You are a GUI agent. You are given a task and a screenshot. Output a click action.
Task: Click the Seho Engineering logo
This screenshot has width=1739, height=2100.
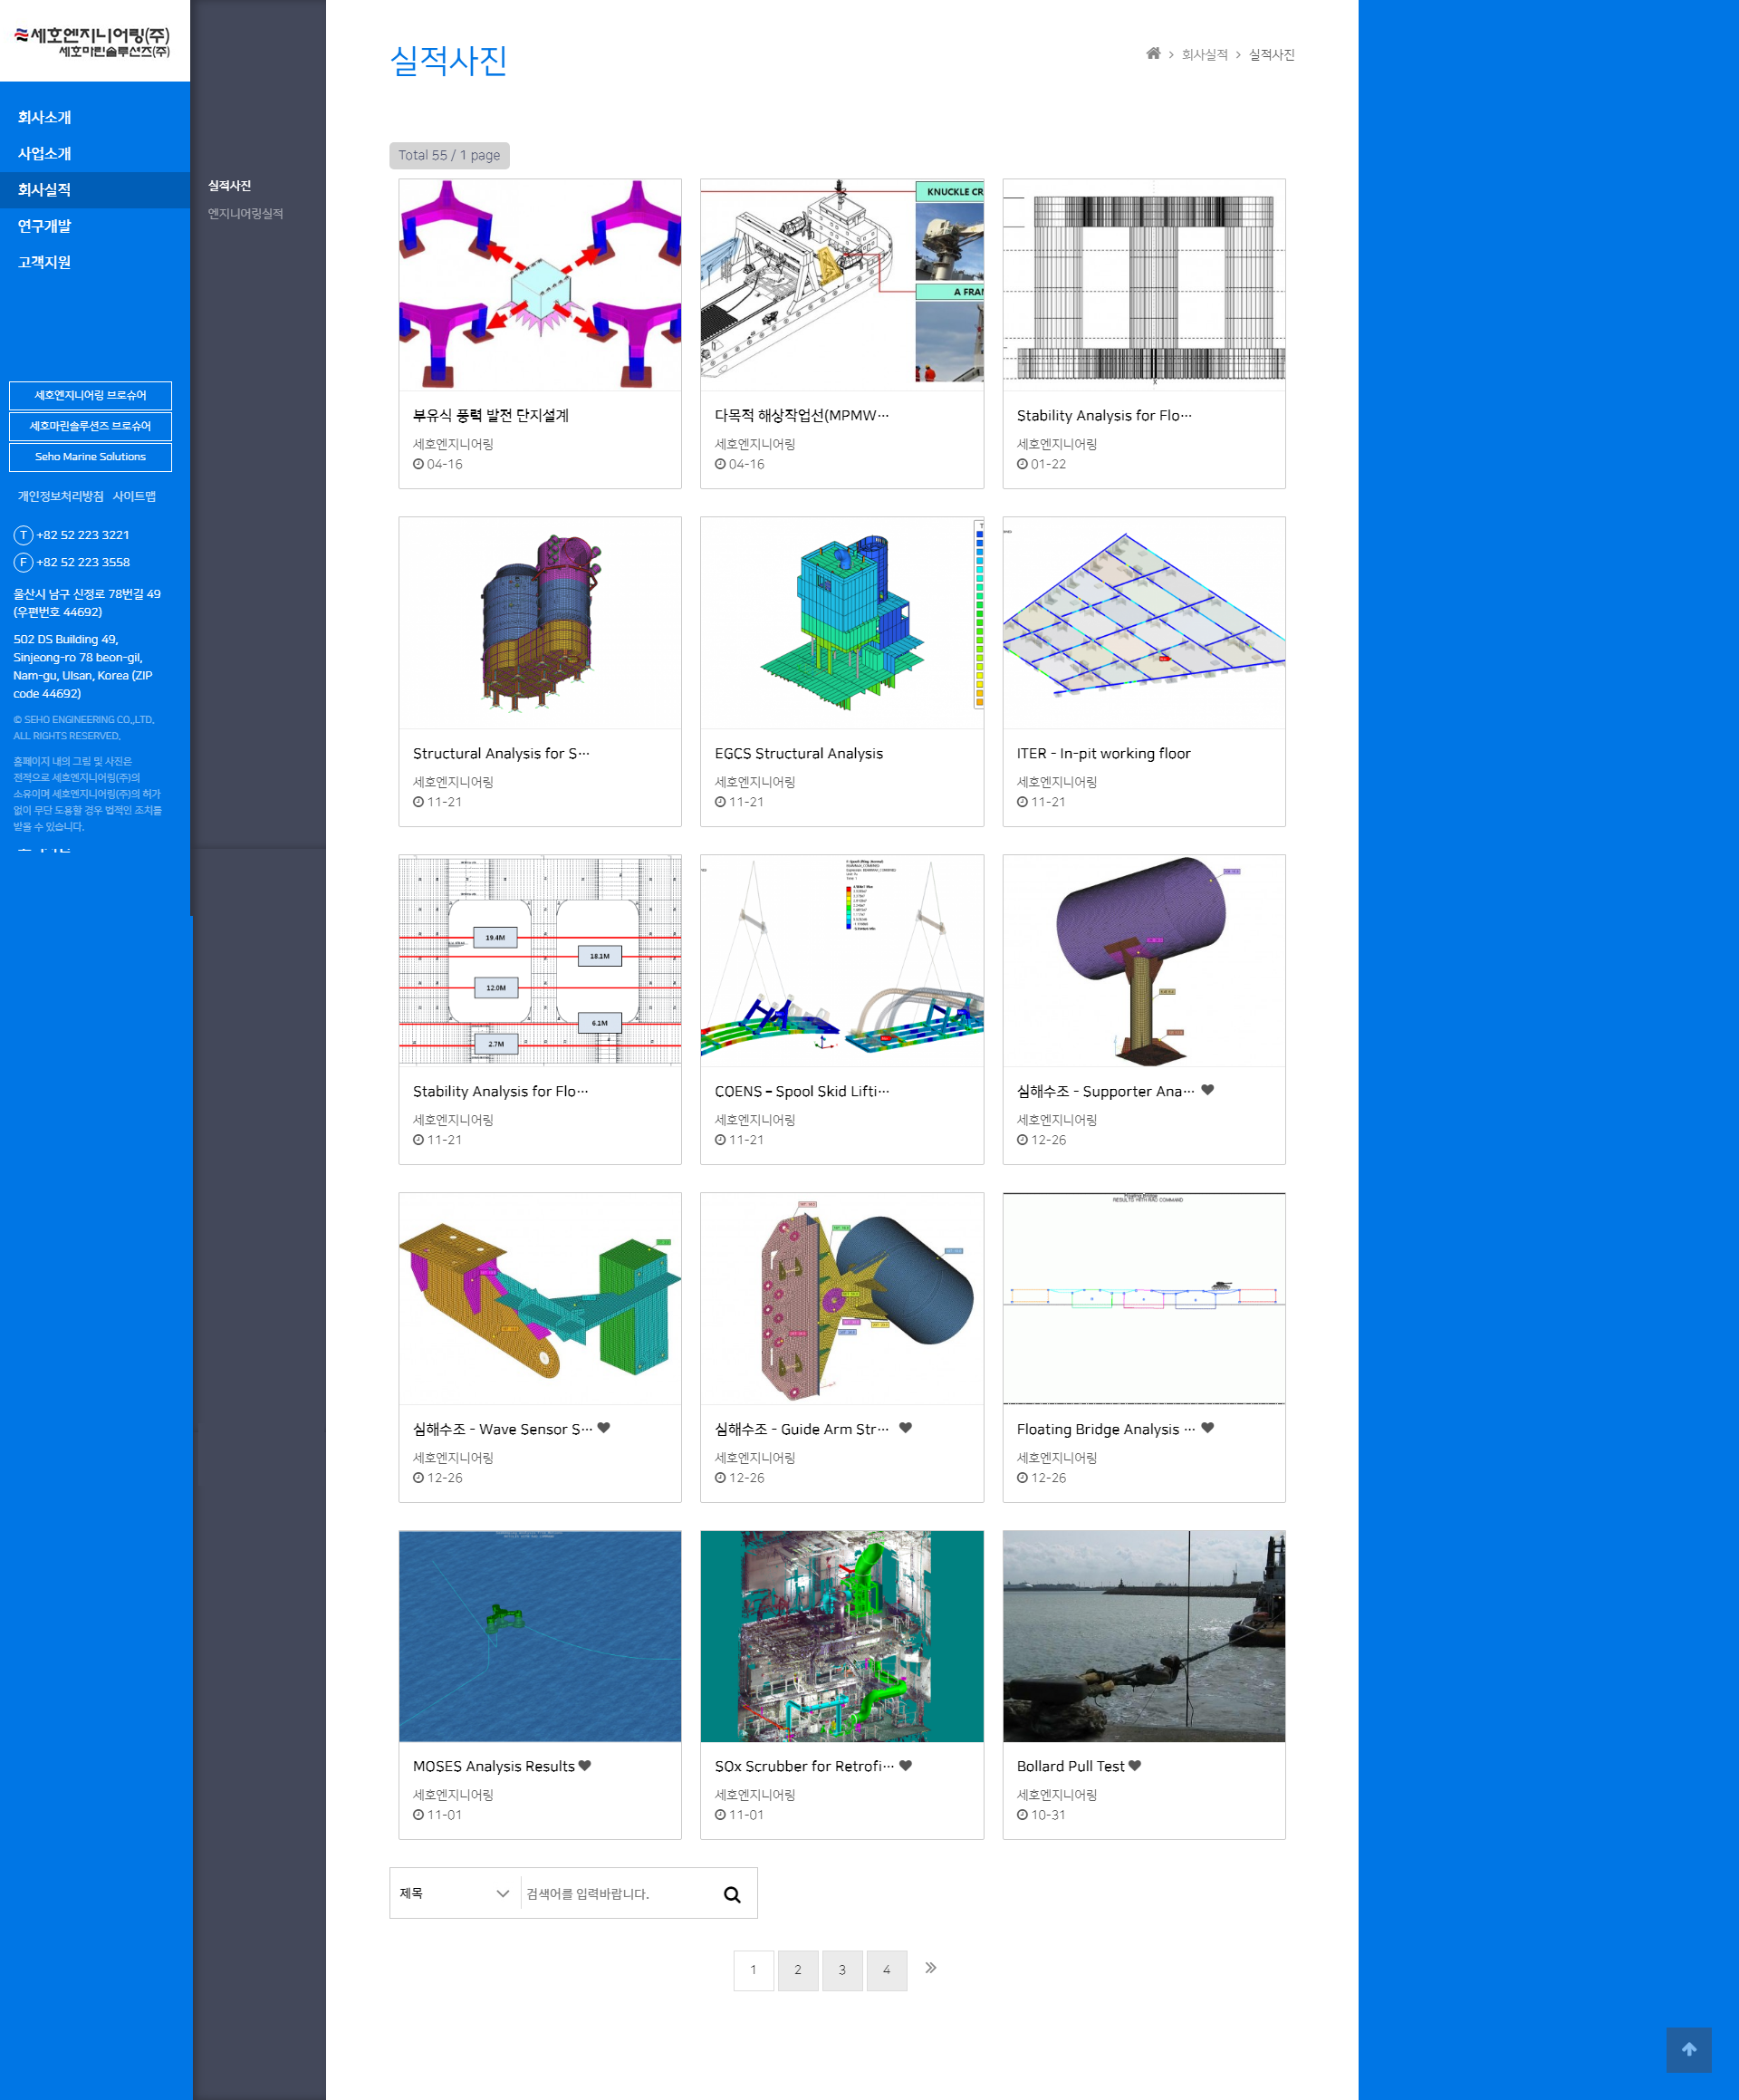point(92,42)
